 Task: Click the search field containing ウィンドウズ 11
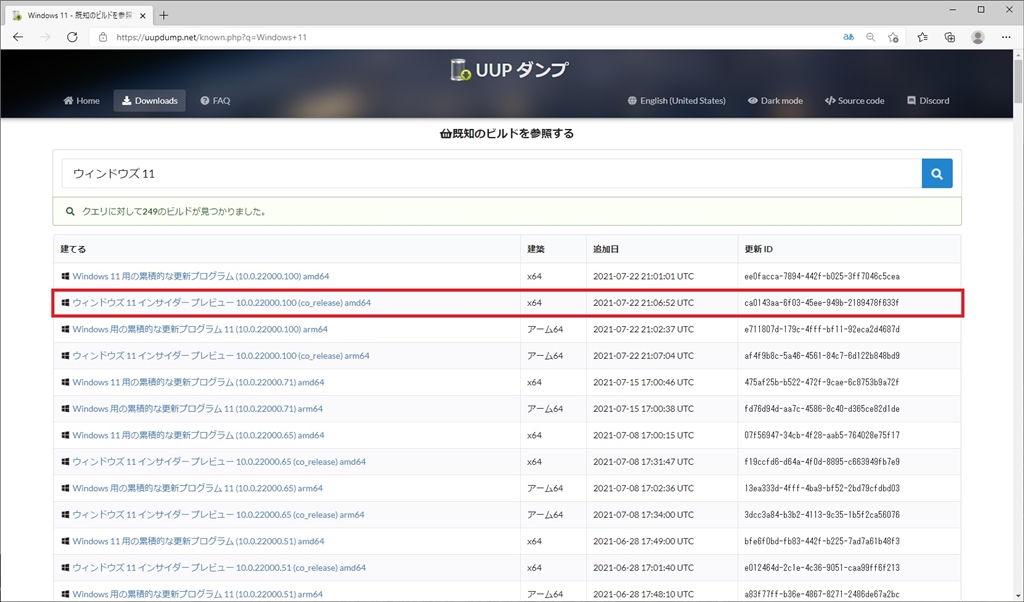(x=491, y=174)
